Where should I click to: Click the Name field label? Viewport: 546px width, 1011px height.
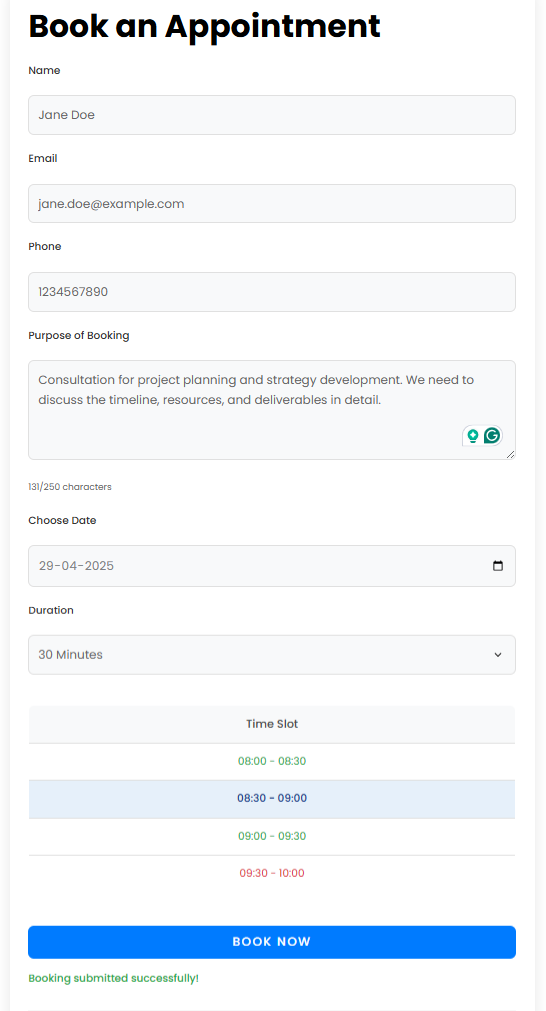click(44, 70)
